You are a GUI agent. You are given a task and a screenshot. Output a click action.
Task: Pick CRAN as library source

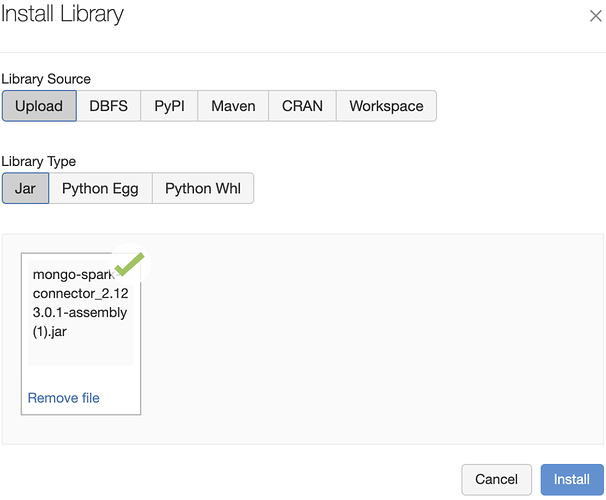tap(302, 106)
